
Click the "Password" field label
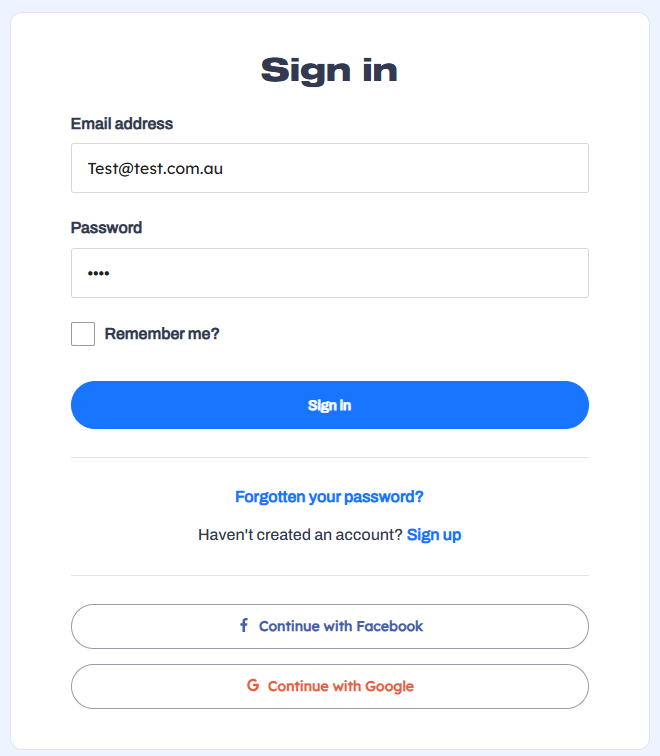pos(106,228)
